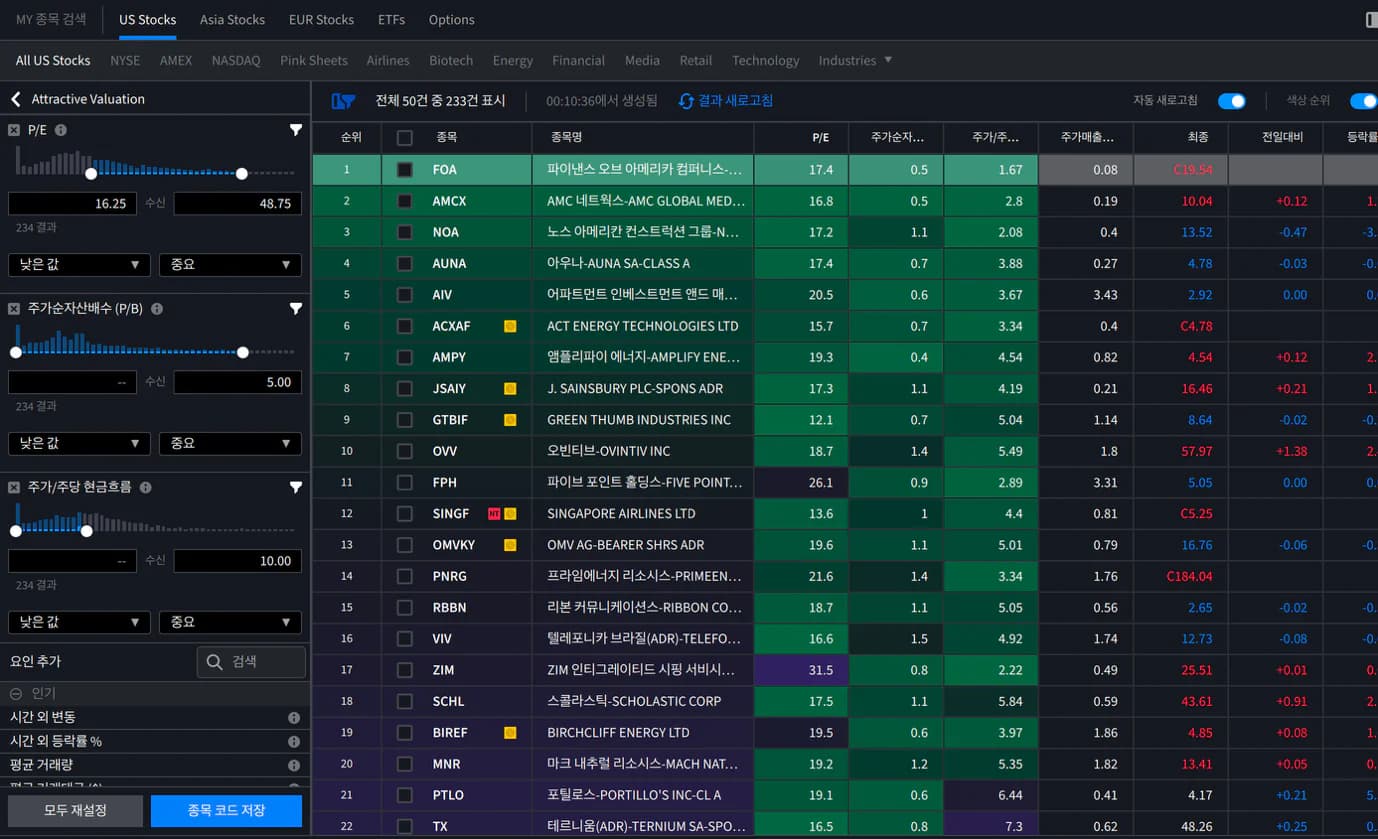Click the yellow badge next to GTBIF
Viewport: 1378px width, 839px height.
coord(510,420)
